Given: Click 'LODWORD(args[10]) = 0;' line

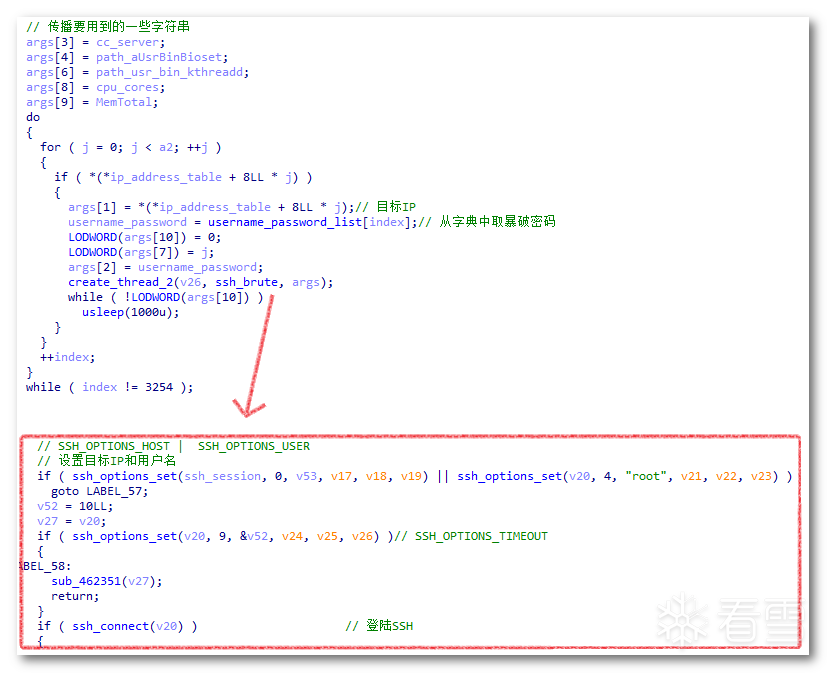Looking at the screenshot, I should pos(145,237).
